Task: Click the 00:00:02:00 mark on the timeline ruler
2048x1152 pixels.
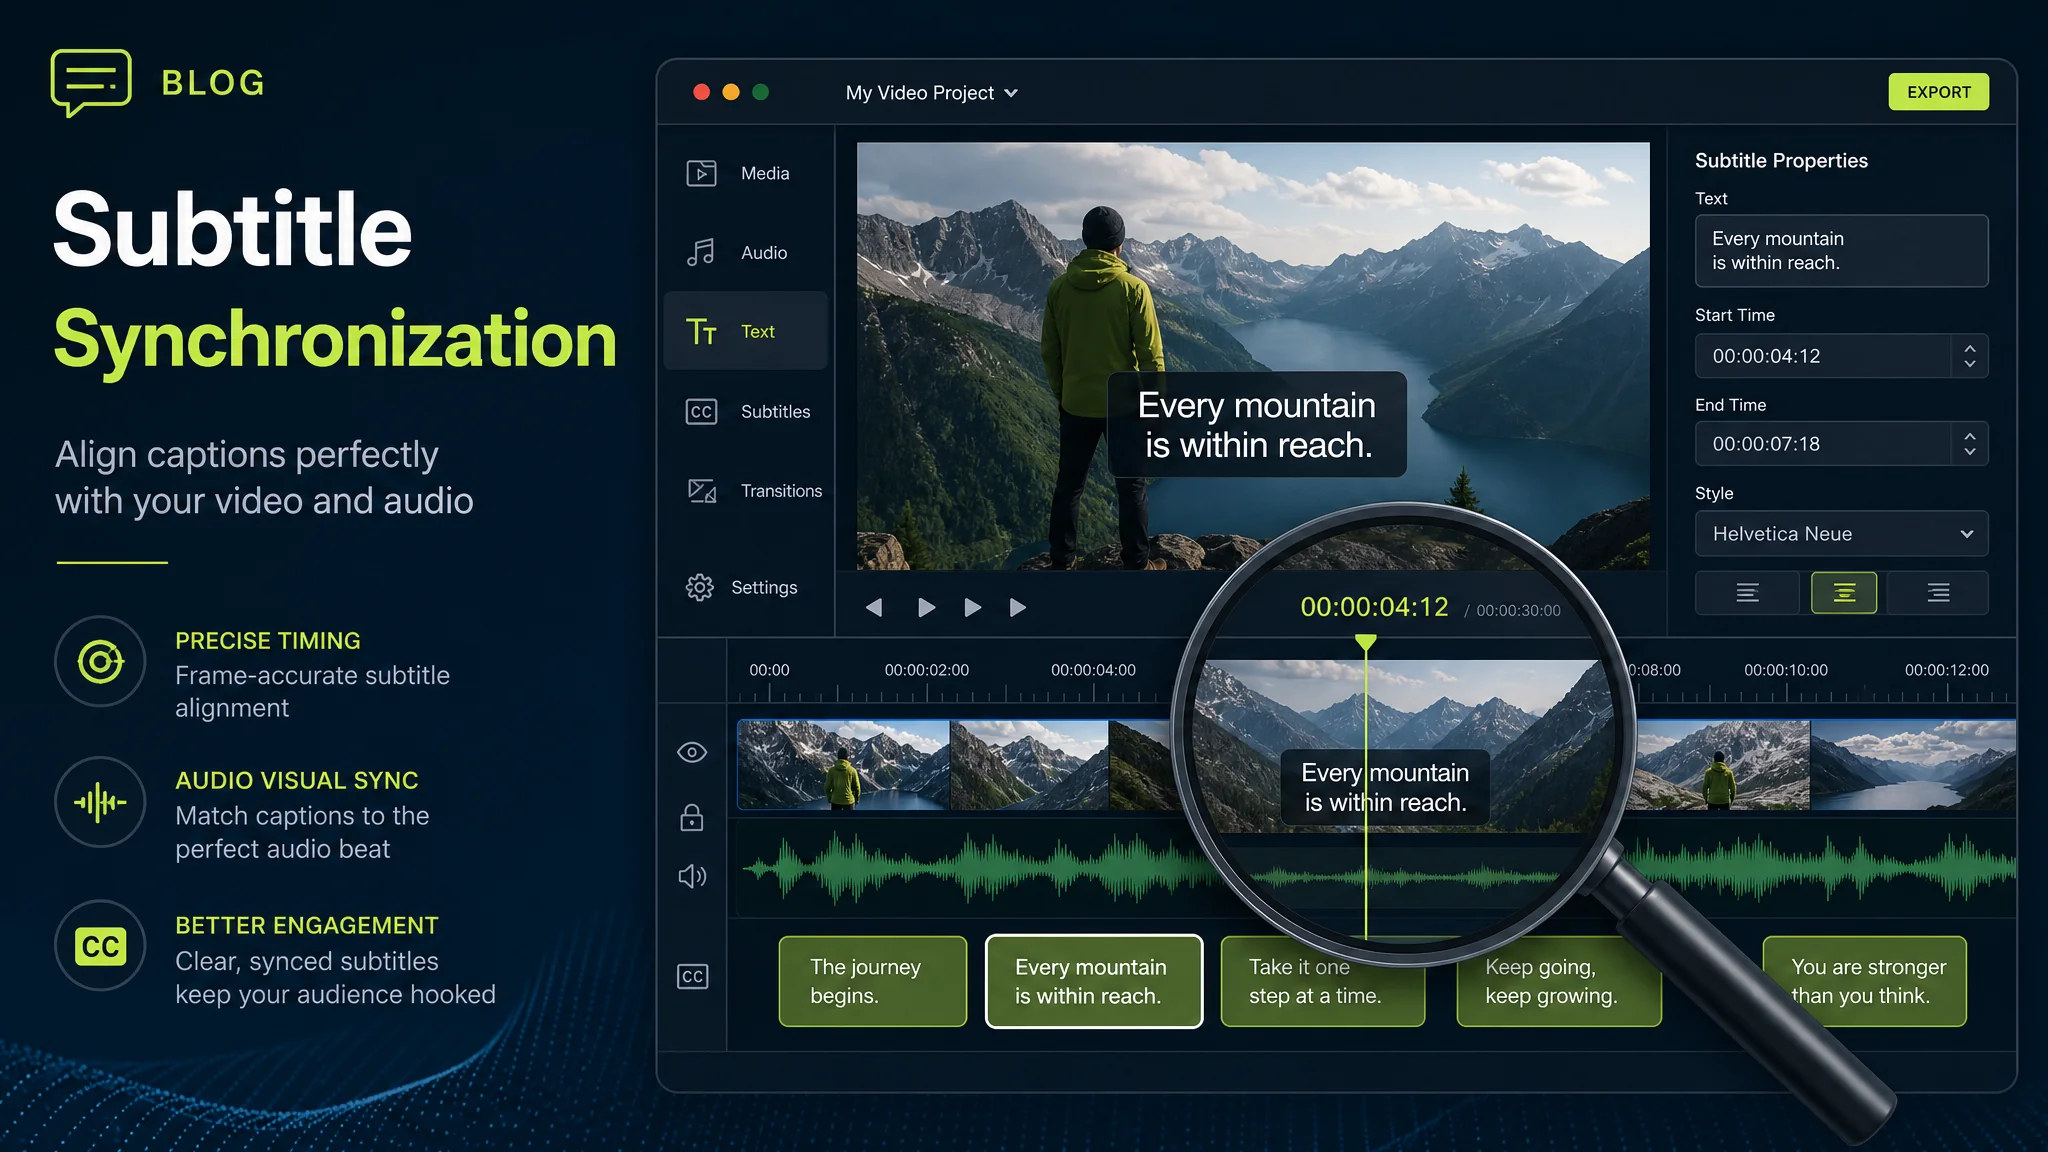Action: (x=926, y=670)
